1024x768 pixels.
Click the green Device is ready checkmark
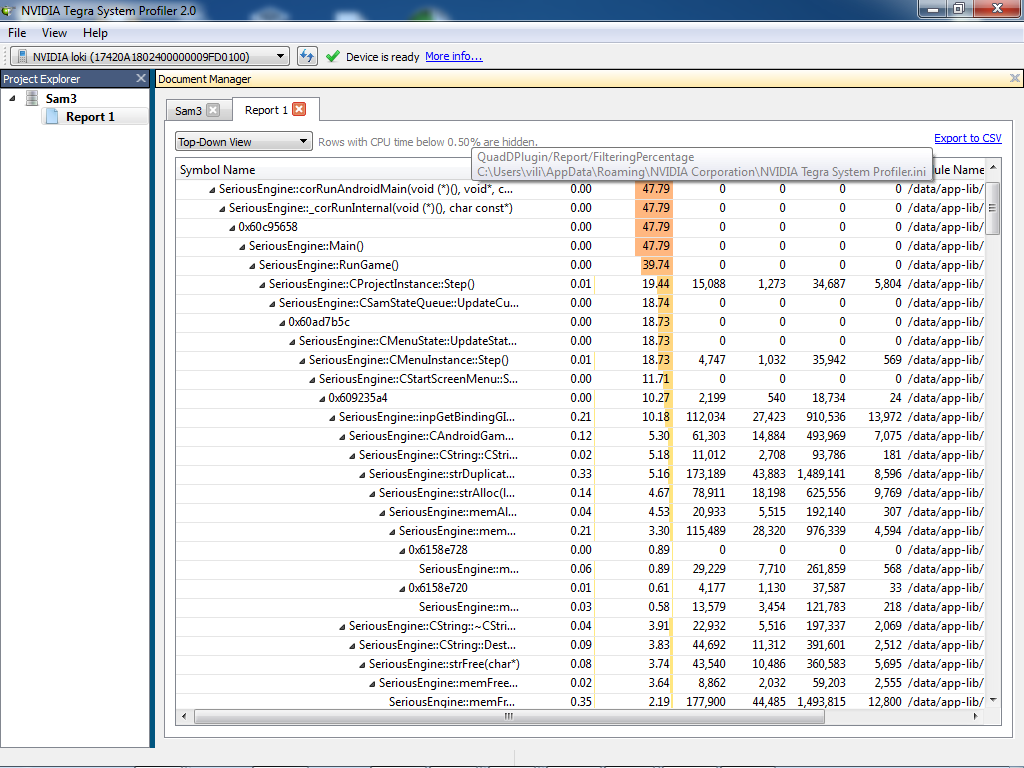pos(332,57)
